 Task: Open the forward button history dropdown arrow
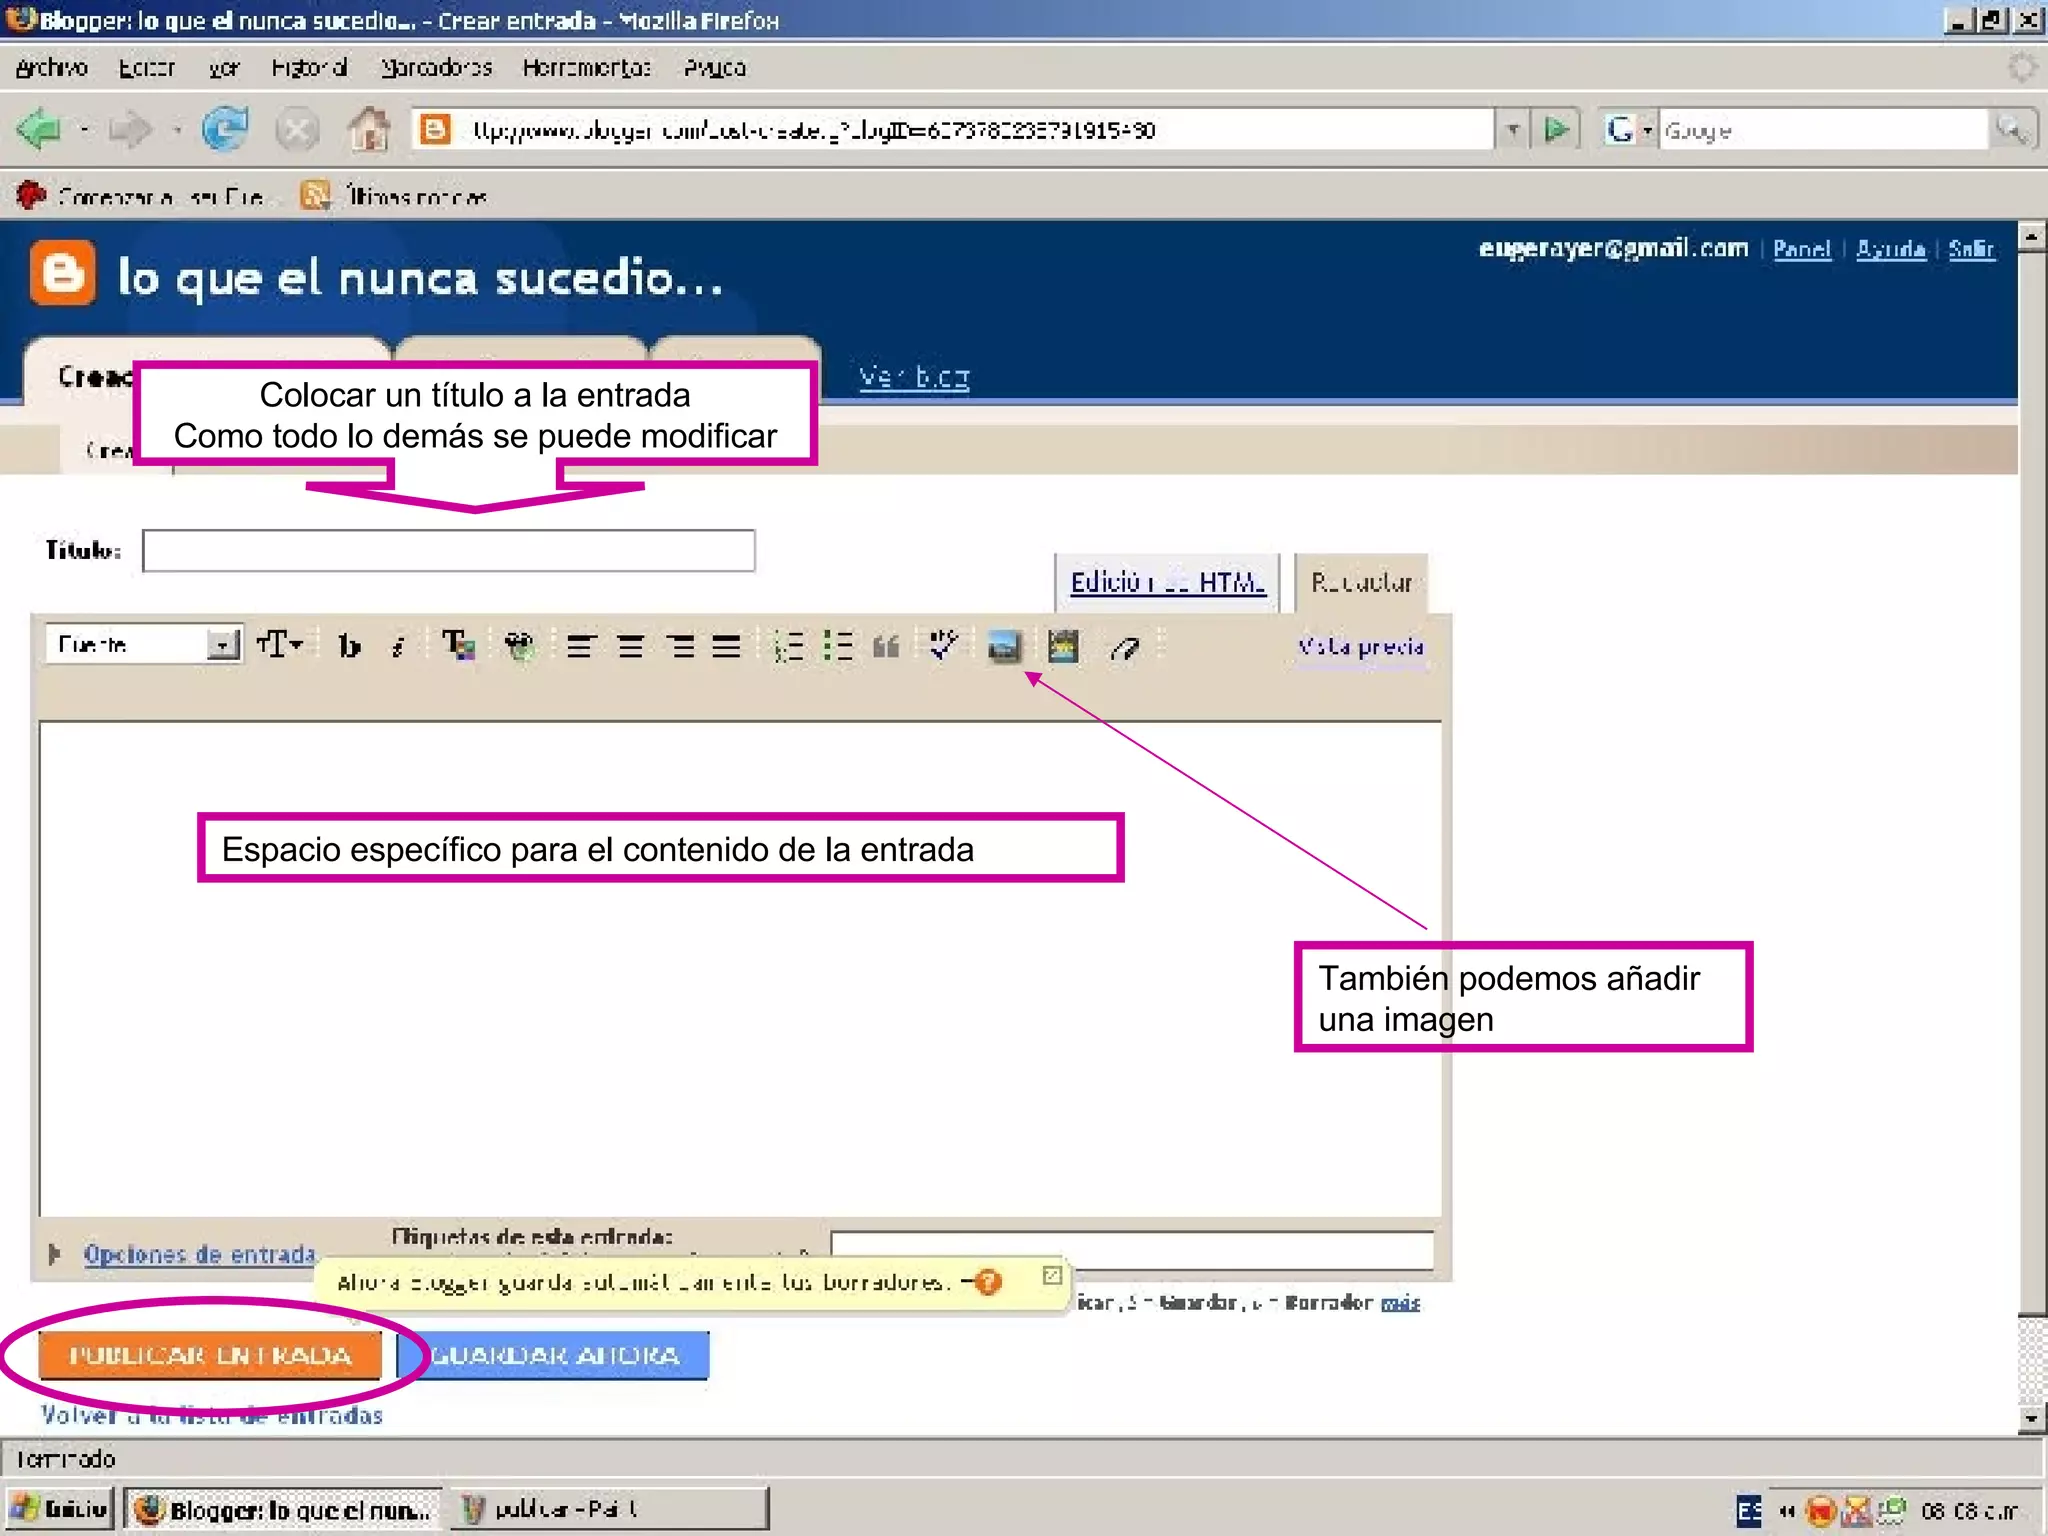[x=176, y=130]
